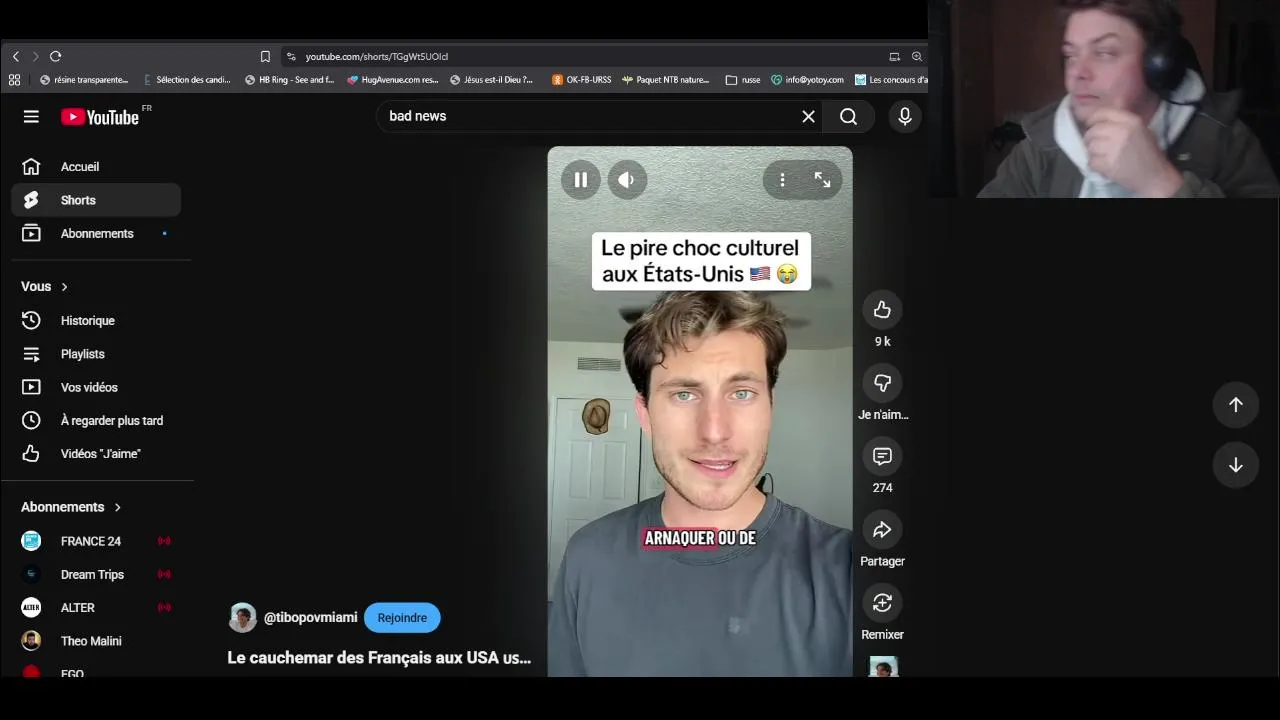Click the video area showing ARNAQUER OU DE

[700, 539]
